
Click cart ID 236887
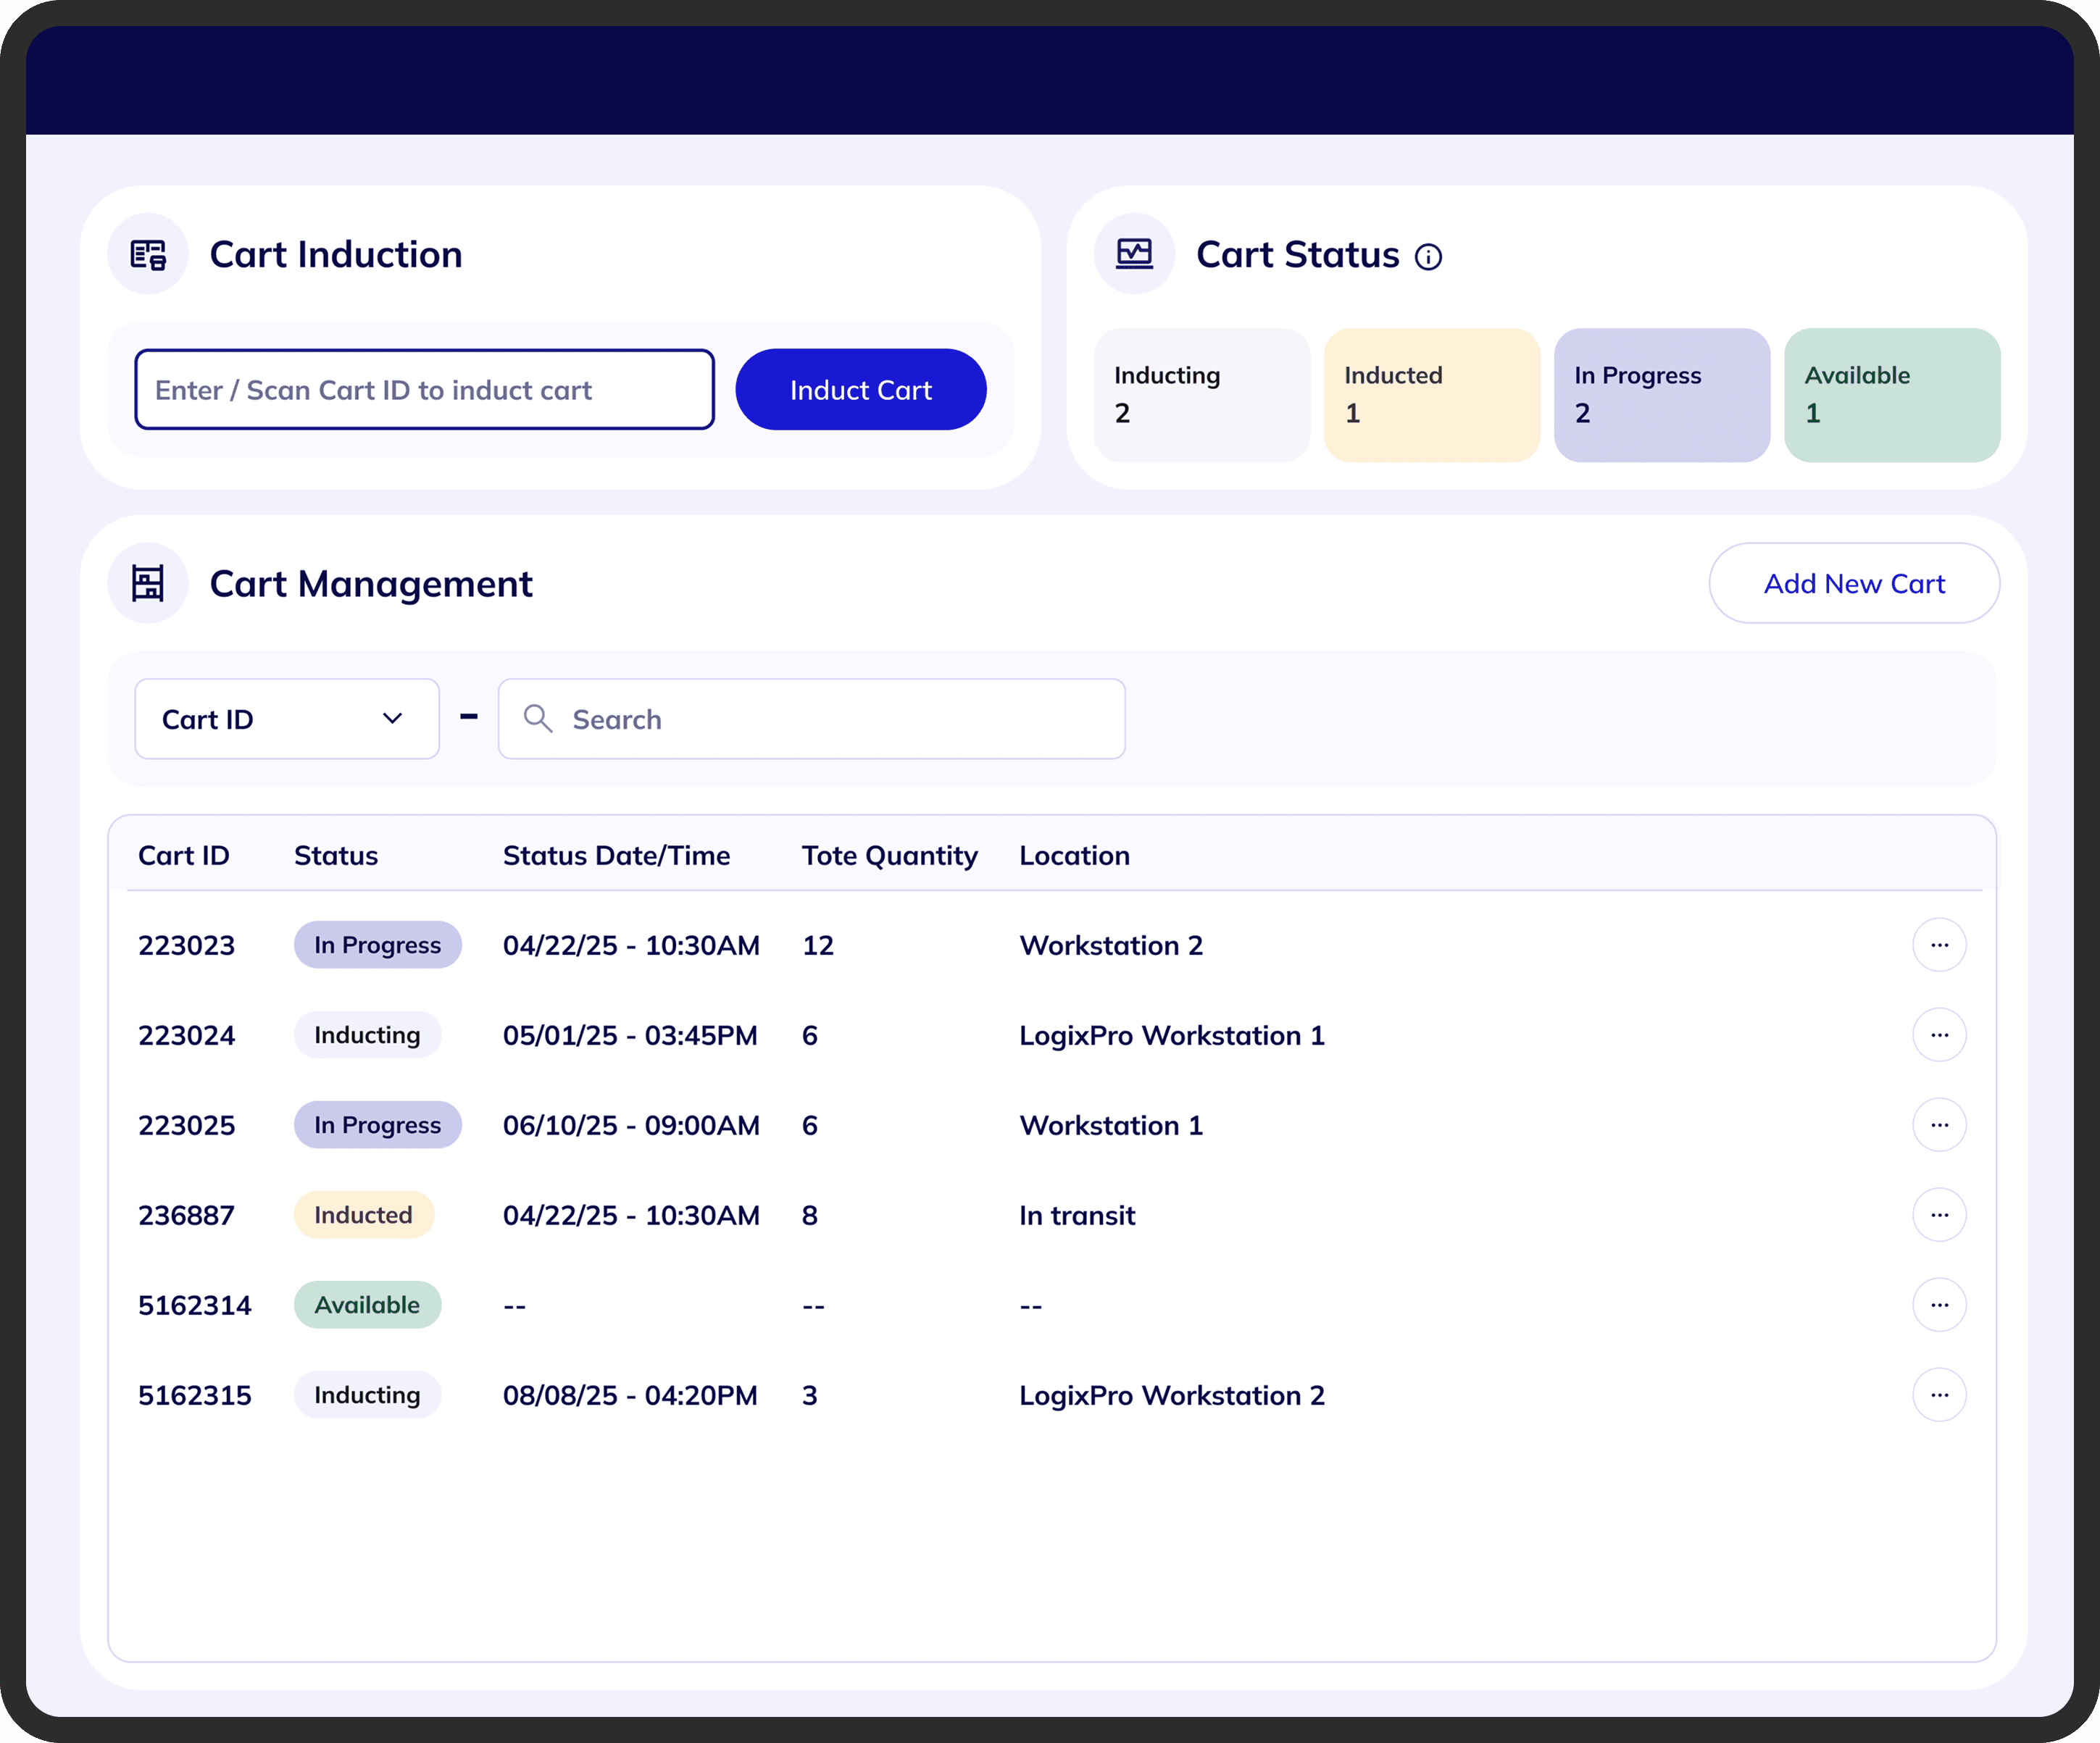pyautogui.click(x=187, y=1215)
